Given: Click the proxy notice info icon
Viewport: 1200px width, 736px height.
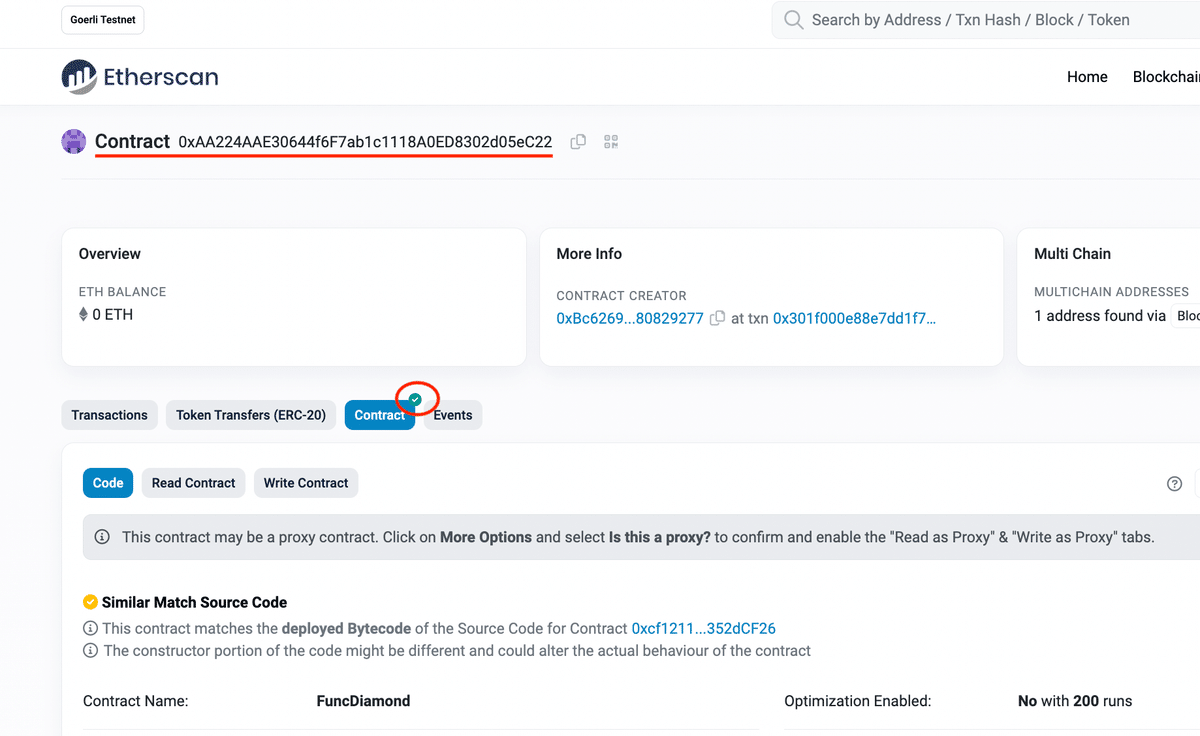Looking at the screenshot, I should coord(102,537).
